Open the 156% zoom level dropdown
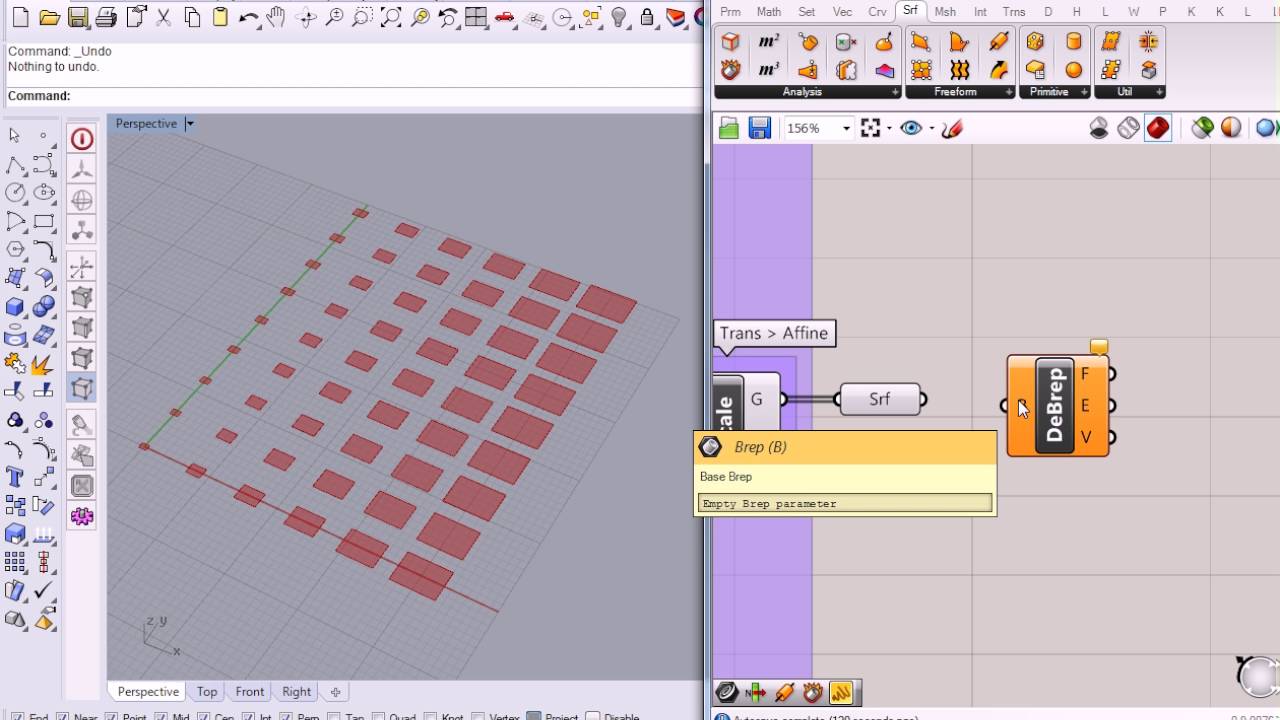The width and height of the screenshot is (1280, 720). [846, 128]
